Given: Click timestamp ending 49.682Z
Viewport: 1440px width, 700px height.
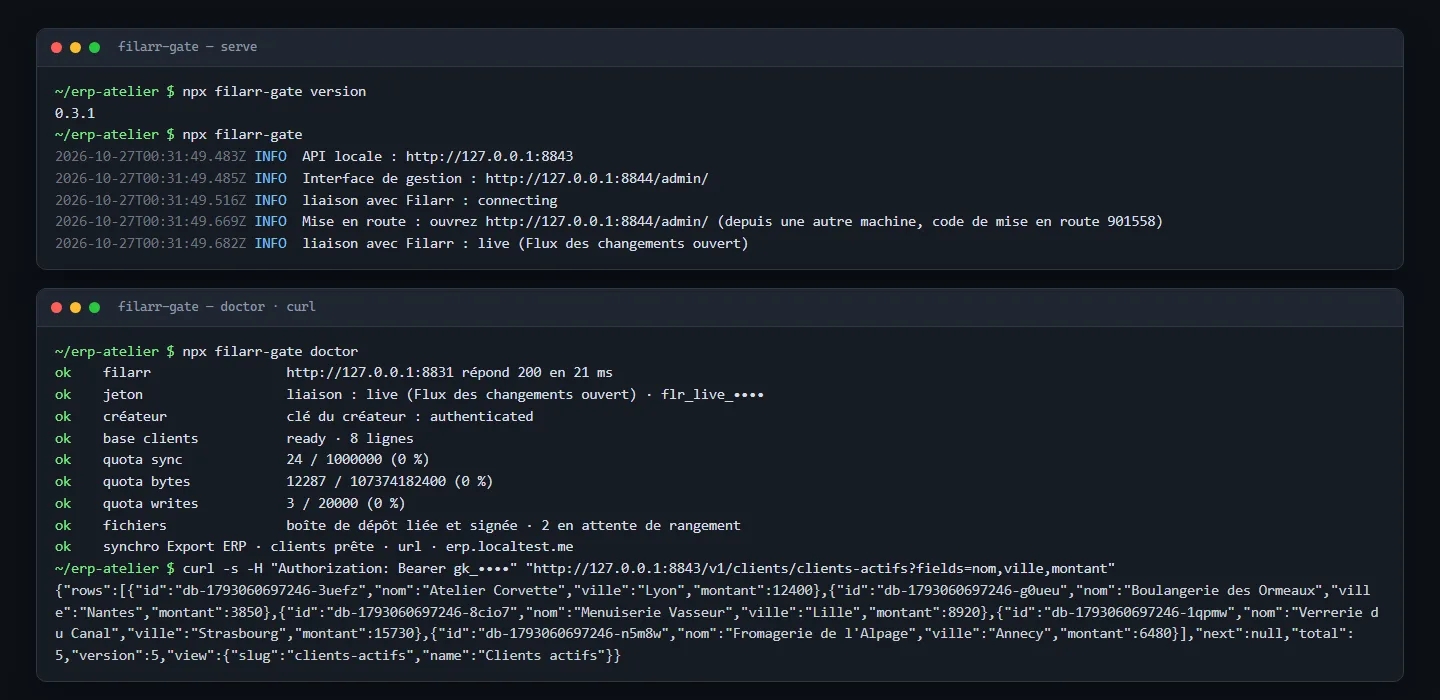Looking at the screenshot, I should point(150,243).
